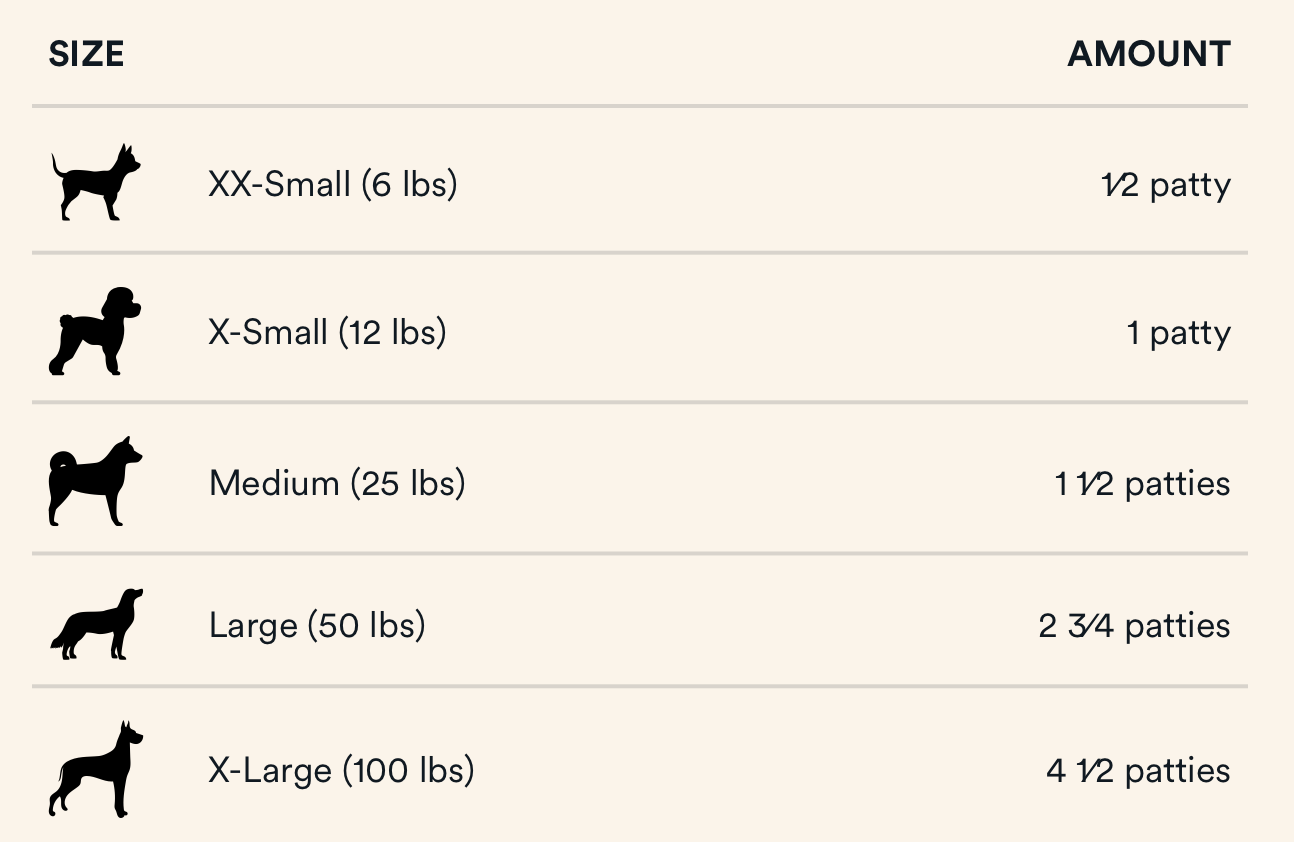The image size is (1294, 842).
Task: Click the Large retriever dog silhouette icon
Action: (x=97, y=625)
